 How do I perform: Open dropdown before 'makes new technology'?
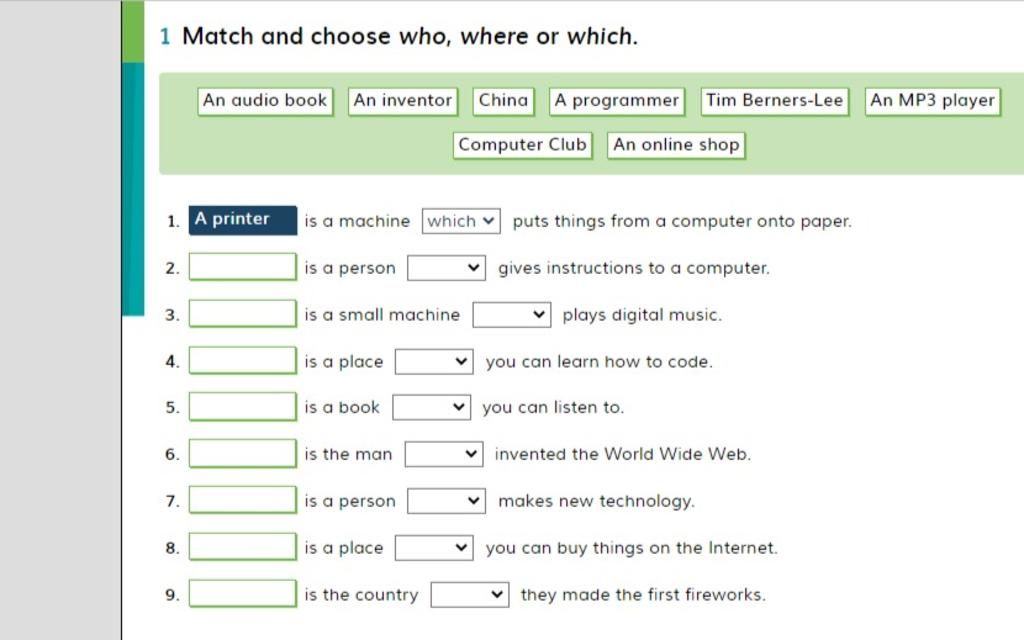[447, 501]
